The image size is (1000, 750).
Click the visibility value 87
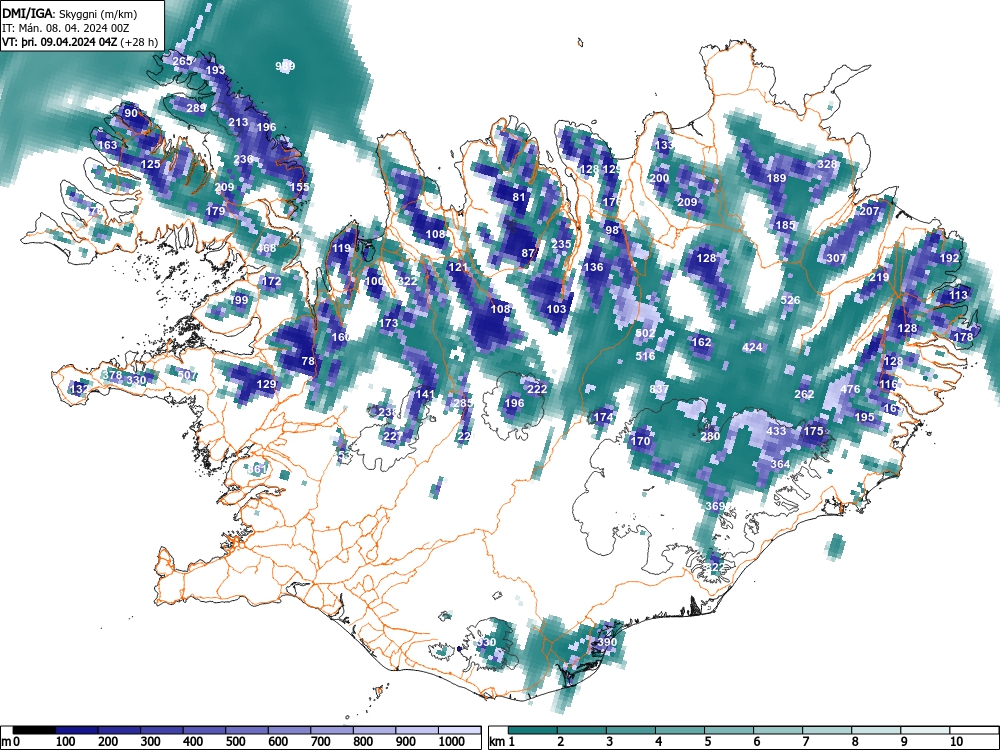(x=527, y=253)
